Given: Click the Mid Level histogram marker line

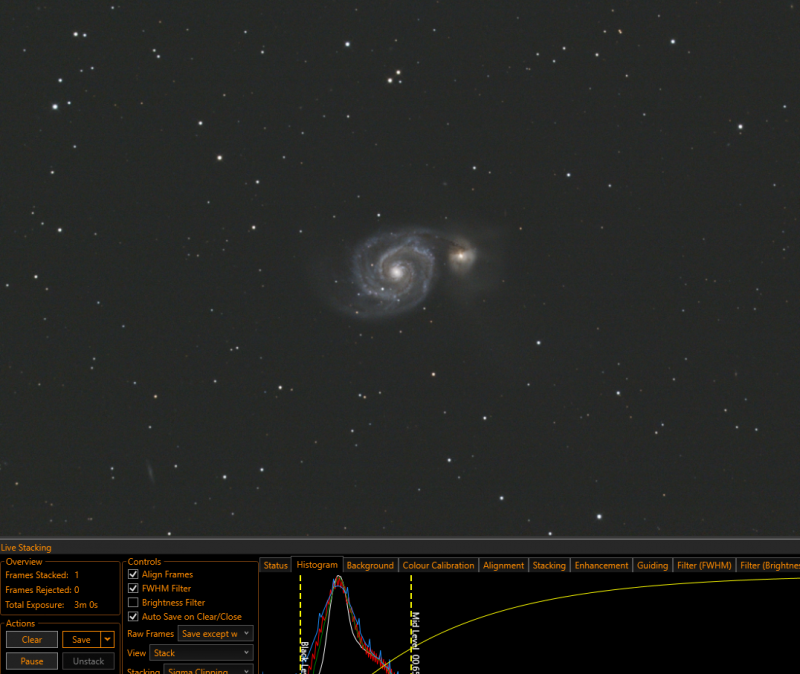Looking at the screenshot, I should coord(411,623).
